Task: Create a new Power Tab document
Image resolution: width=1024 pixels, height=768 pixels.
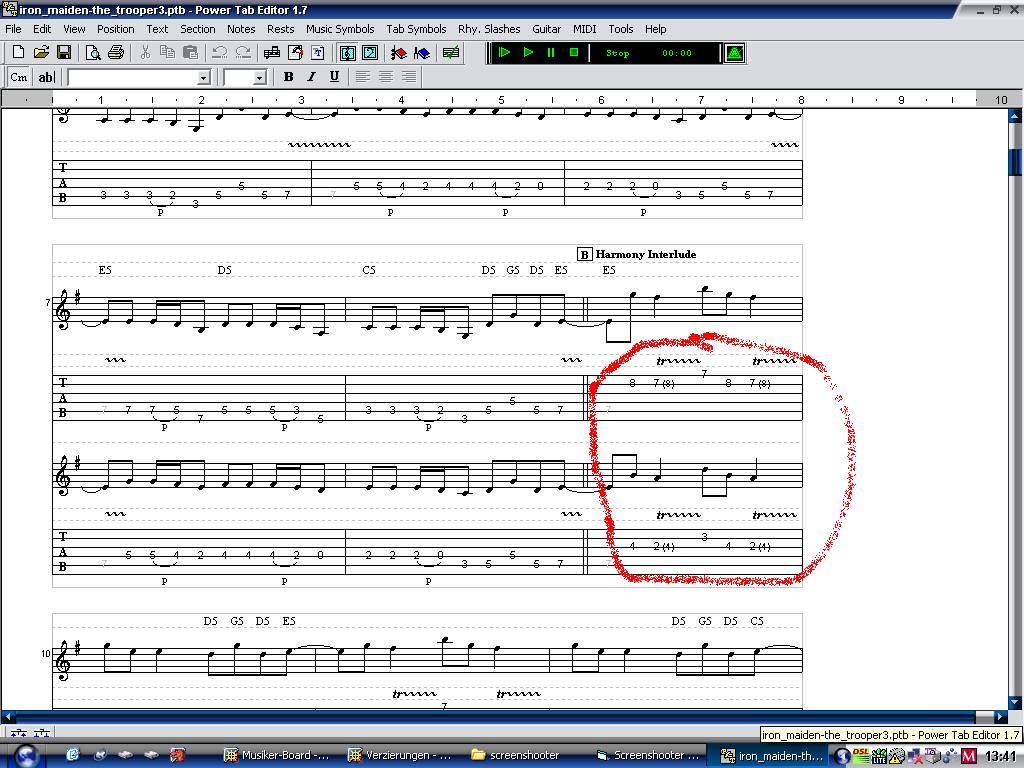Action: pyautogui.click(x=18, y=53)
